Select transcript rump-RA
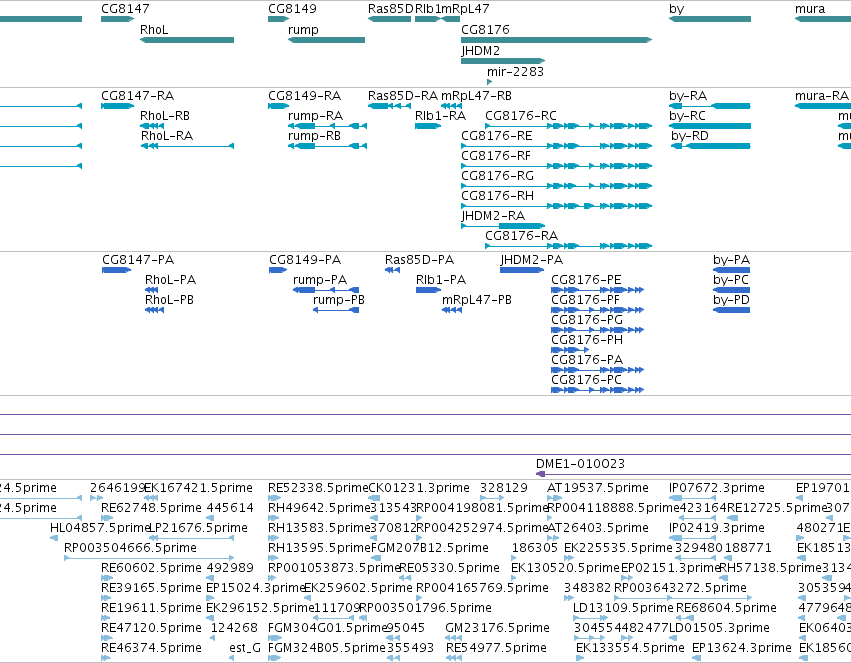Viewport: 851px width, 663px height. click(327, 126)
